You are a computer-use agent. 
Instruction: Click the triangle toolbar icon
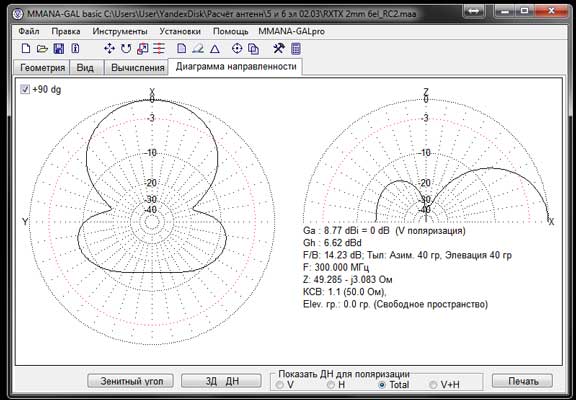tap(215, 48)
